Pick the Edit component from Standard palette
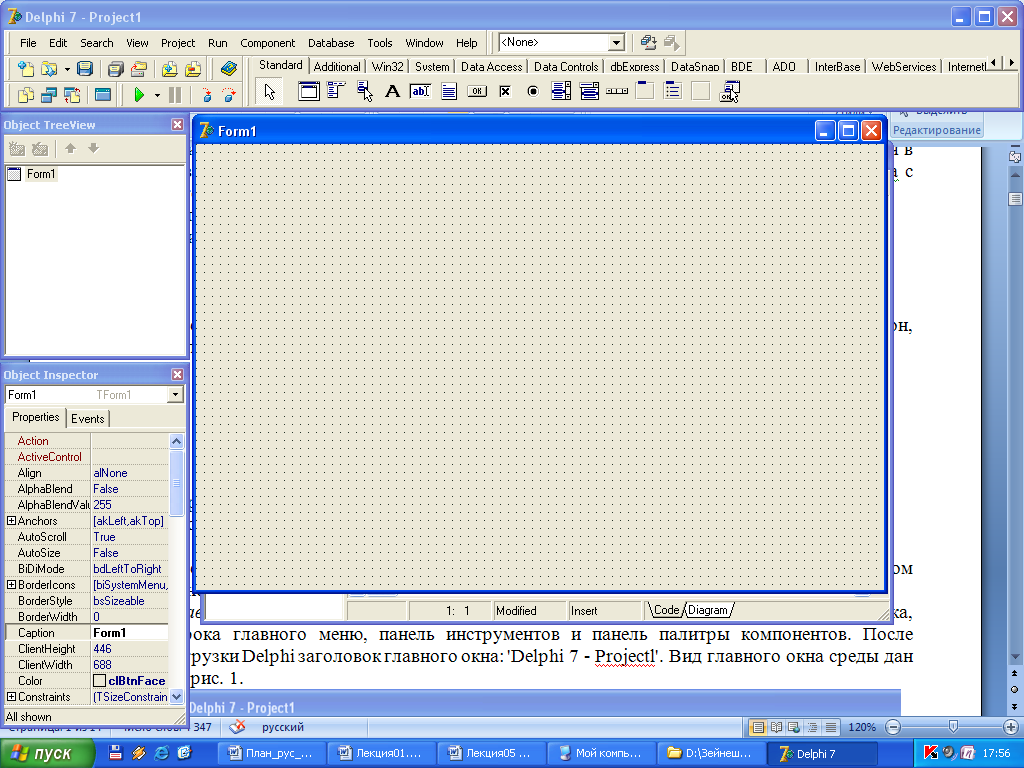Viewport: 1024px width, 768px height. [420, 92]
